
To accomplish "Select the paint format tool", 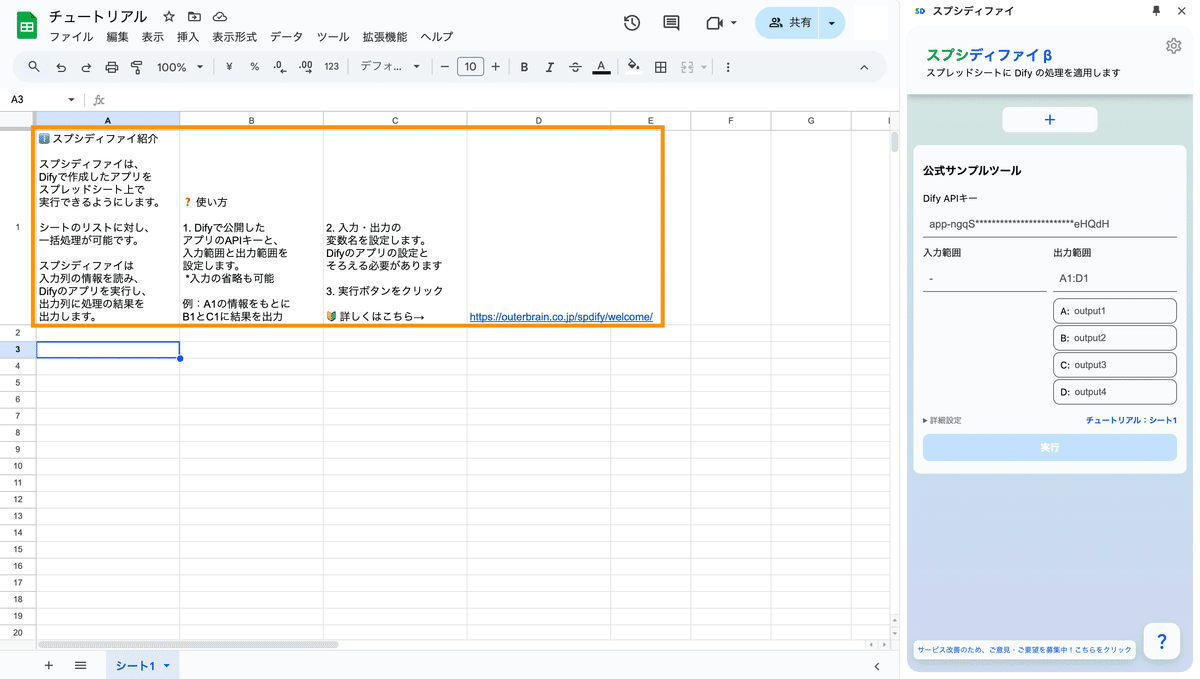I will 137,67.
